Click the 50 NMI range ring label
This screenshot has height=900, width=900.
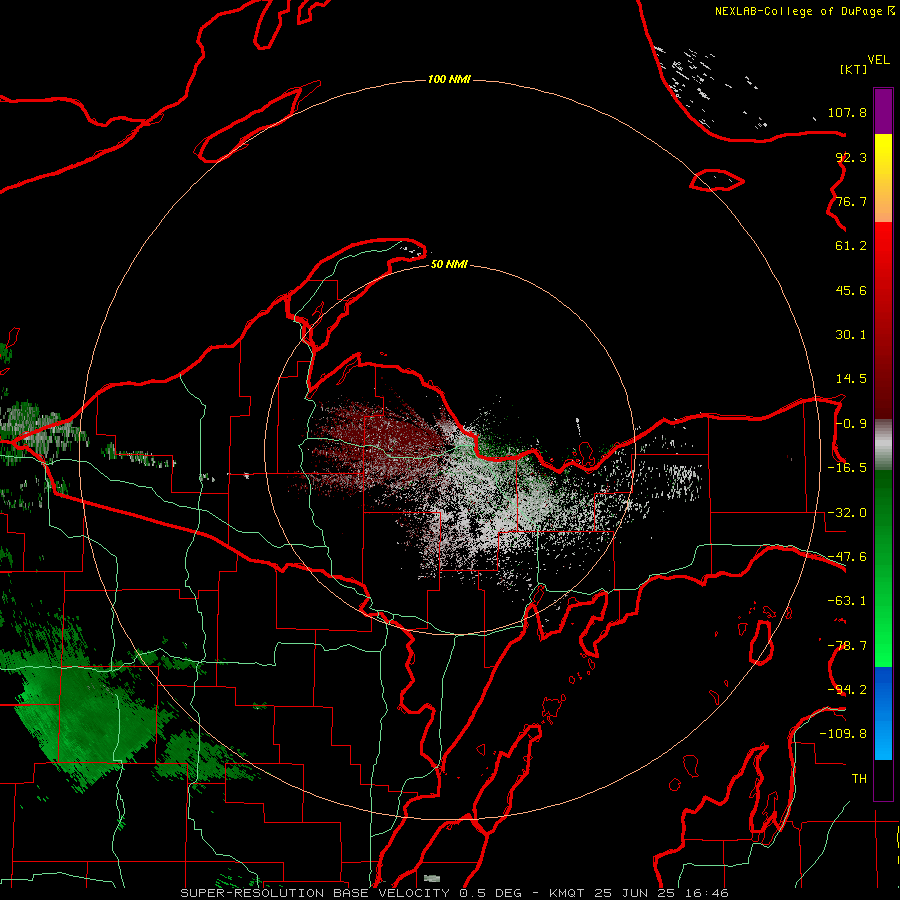pos(449,264)
